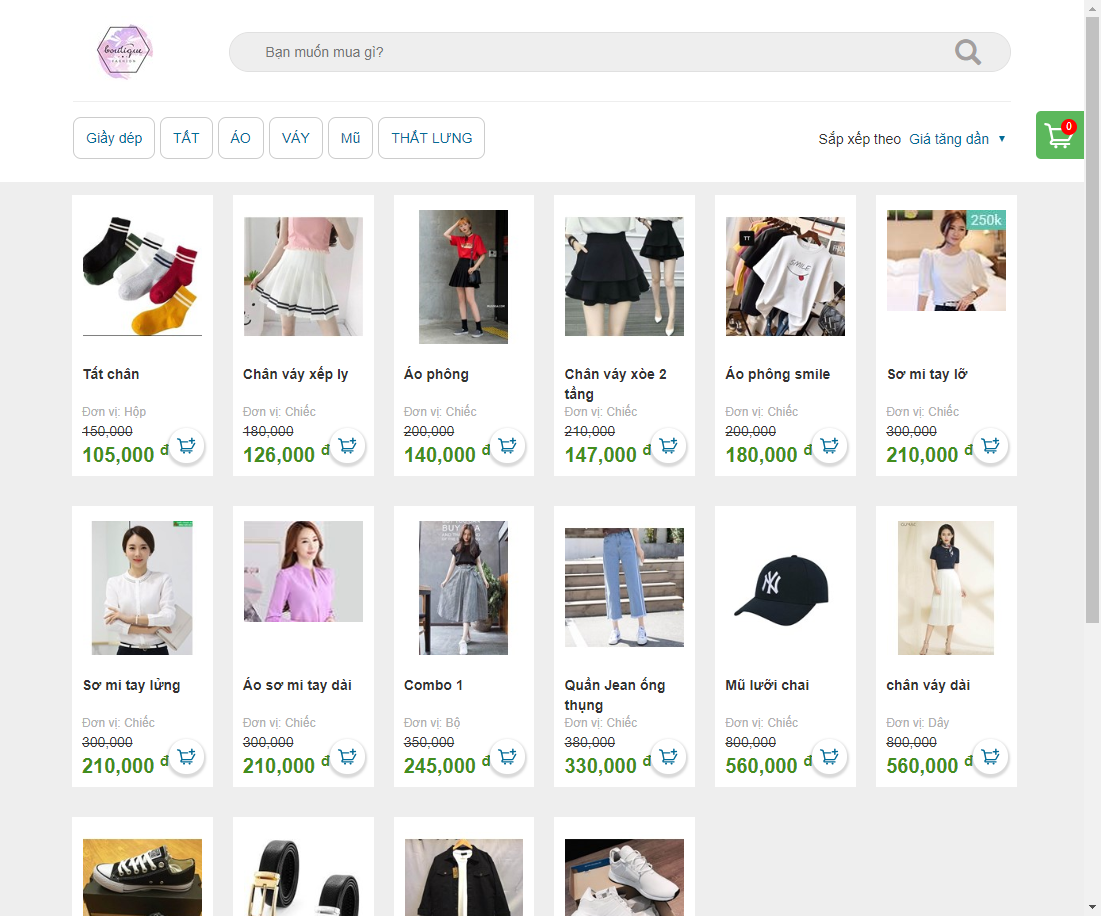
Task: Add Tất chân to cart
Action: pos(187,446)
